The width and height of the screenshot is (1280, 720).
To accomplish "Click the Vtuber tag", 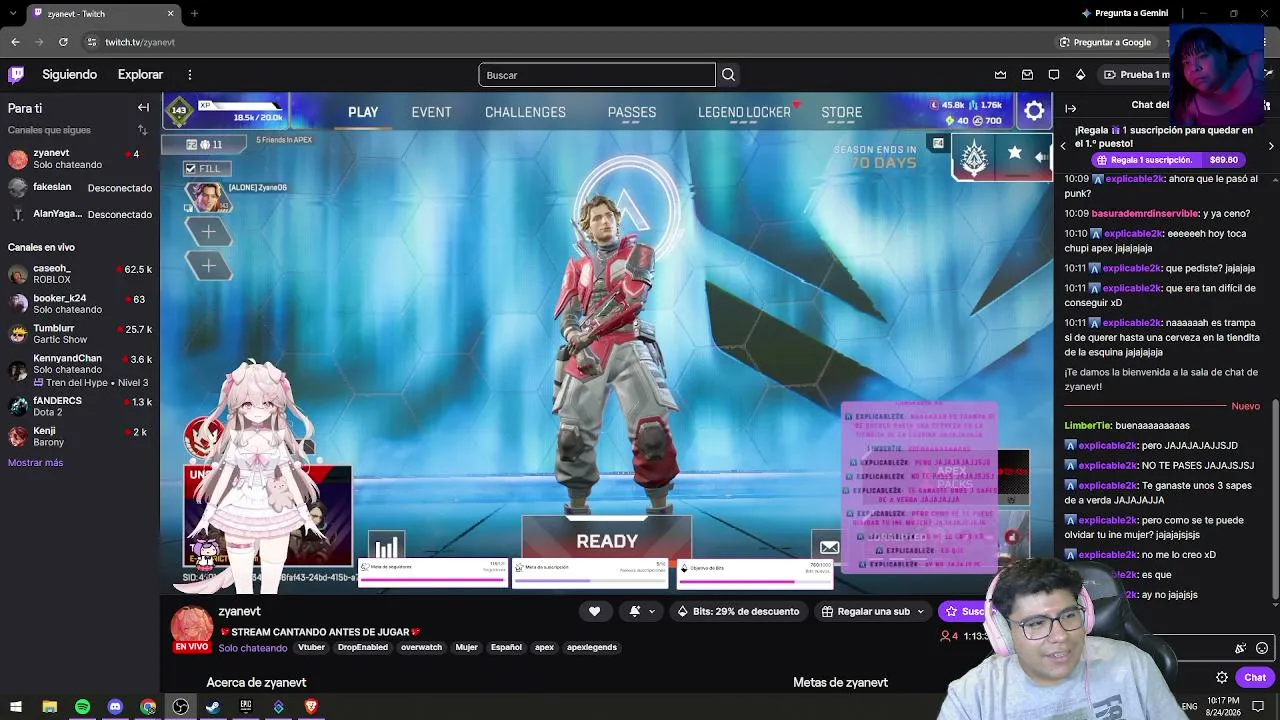I will [311, 647].
